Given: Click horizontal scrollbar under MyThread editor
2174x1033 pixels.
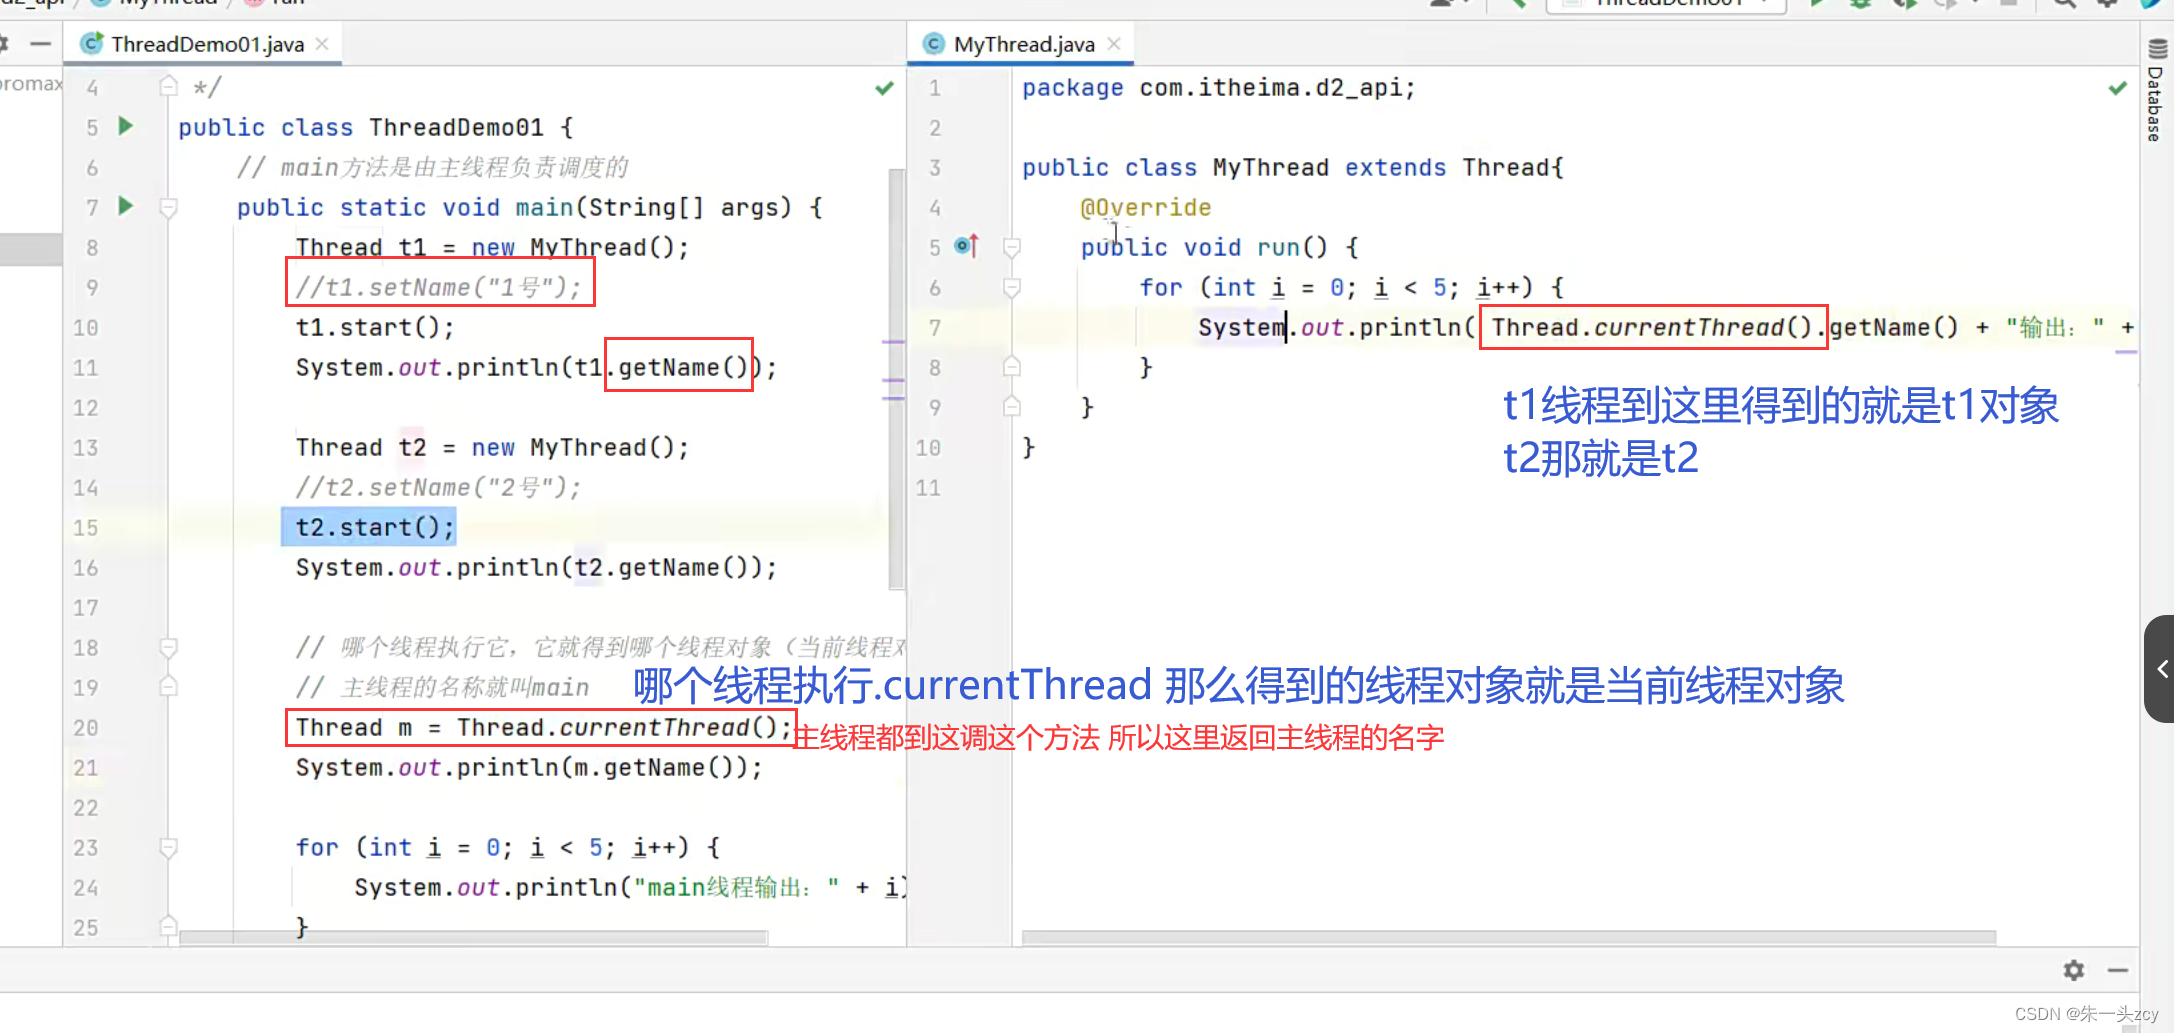Looking at the screenshot, I should coord(1509,938).
